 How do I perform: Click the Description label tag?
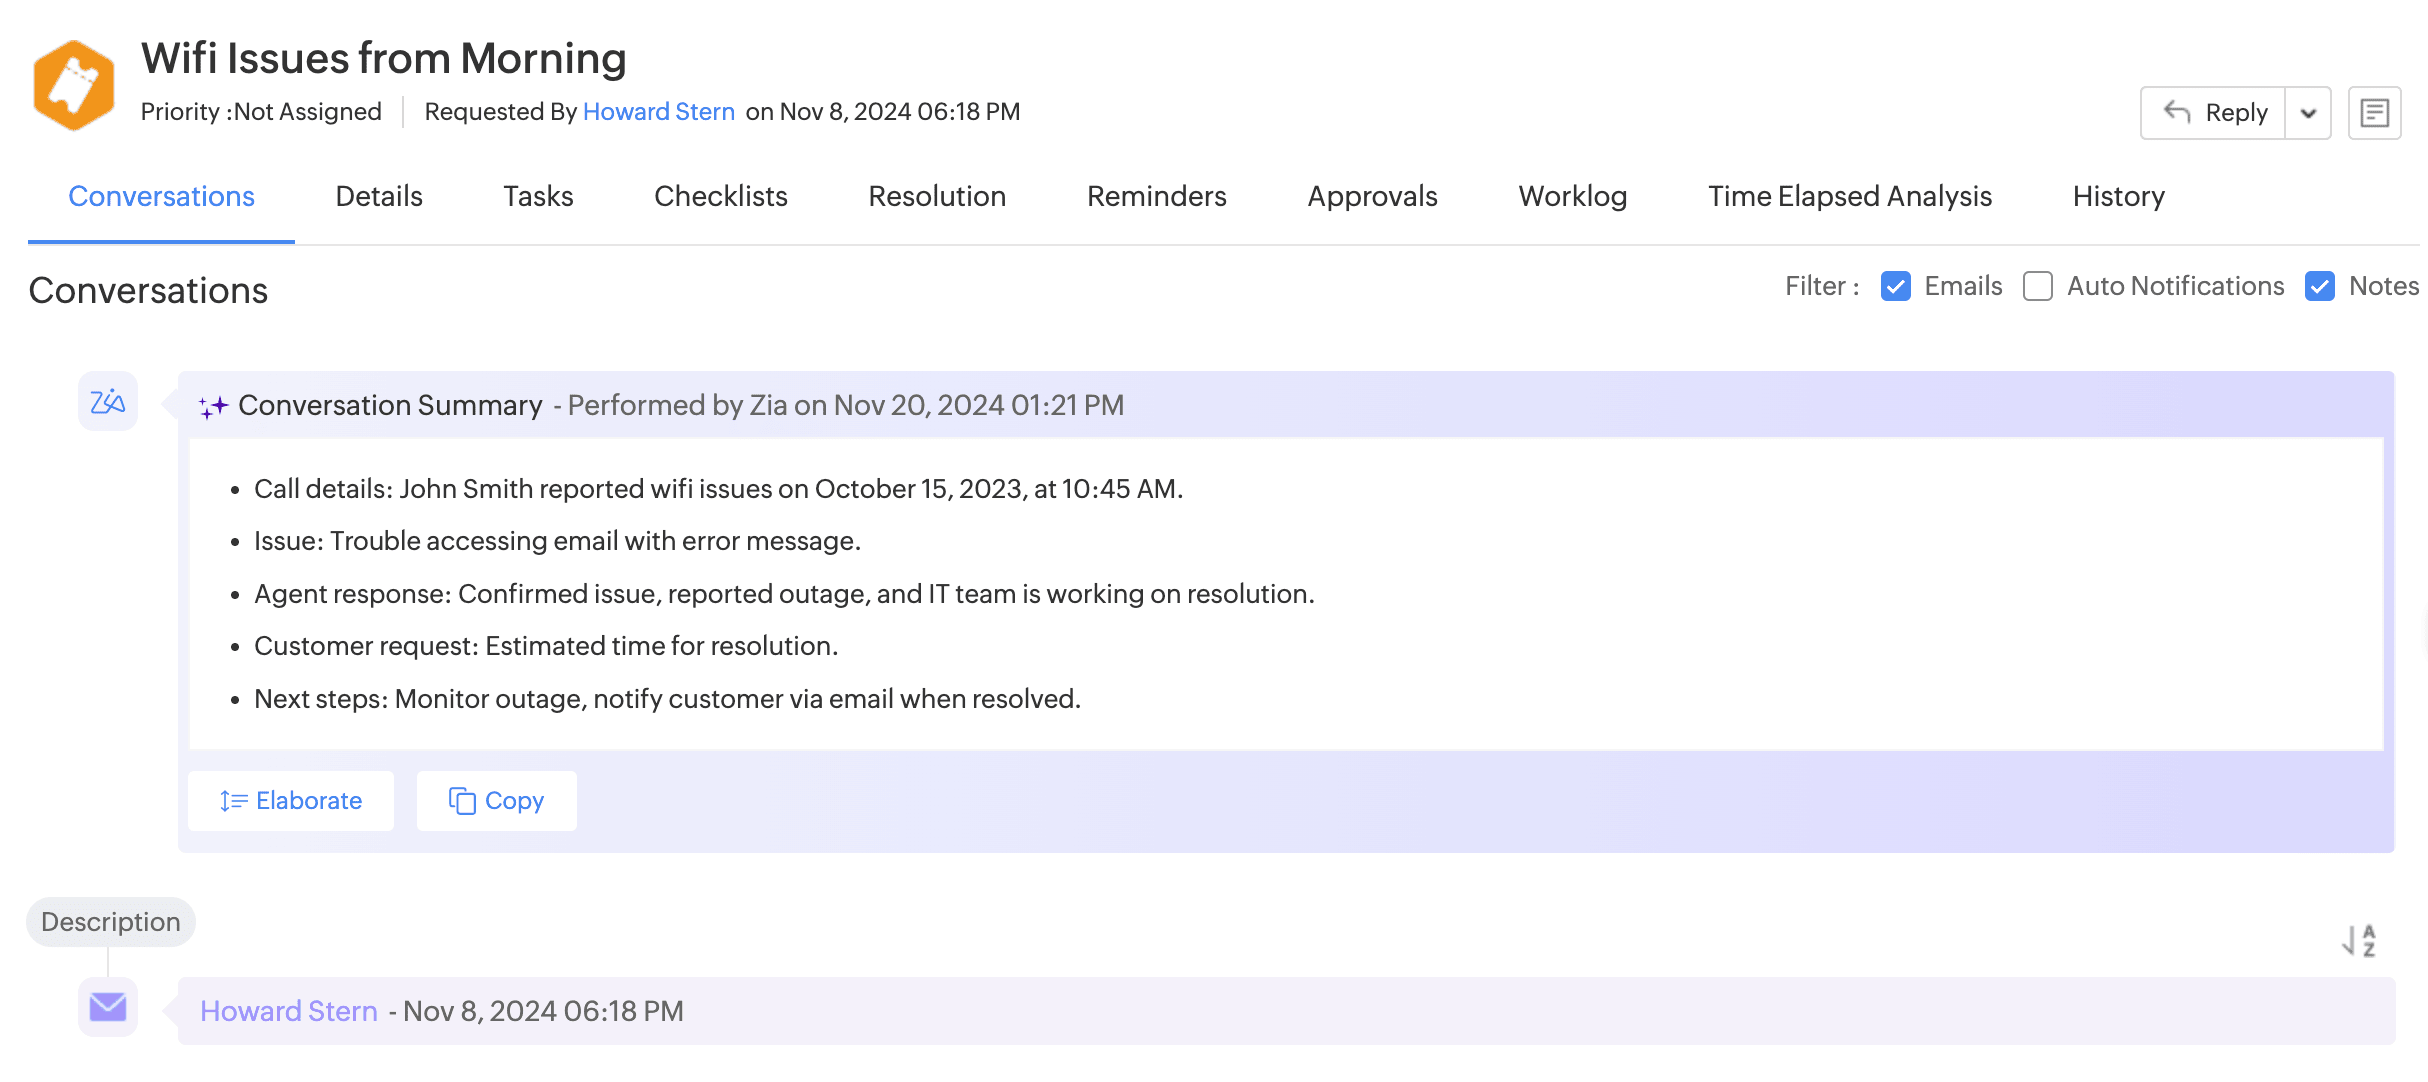(x=111, y=922)
